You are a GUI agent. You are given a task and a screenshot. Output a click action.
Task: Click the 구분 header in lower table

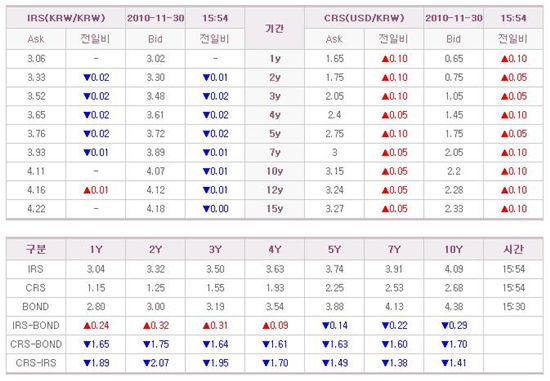click(x=36, y=249)
